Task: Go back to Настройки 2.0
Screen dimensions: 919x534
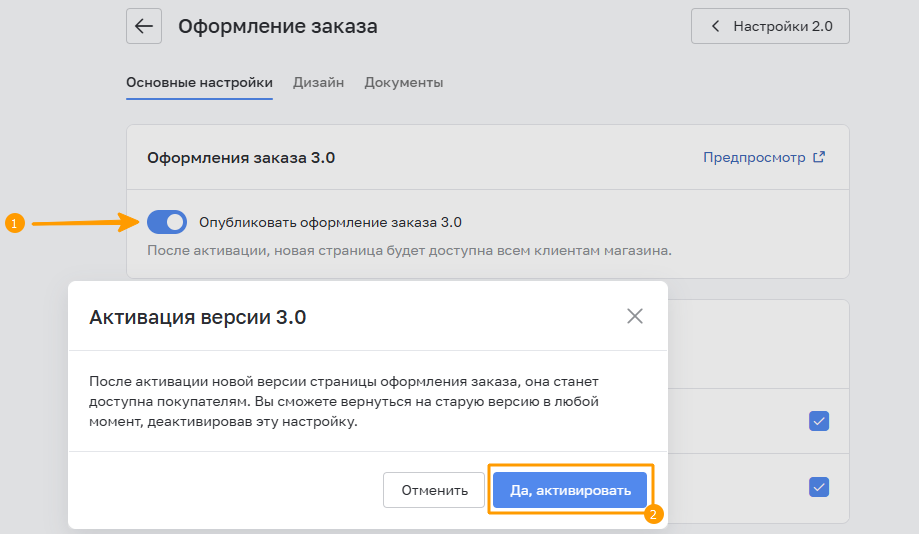Action: (x=770, y=26)
